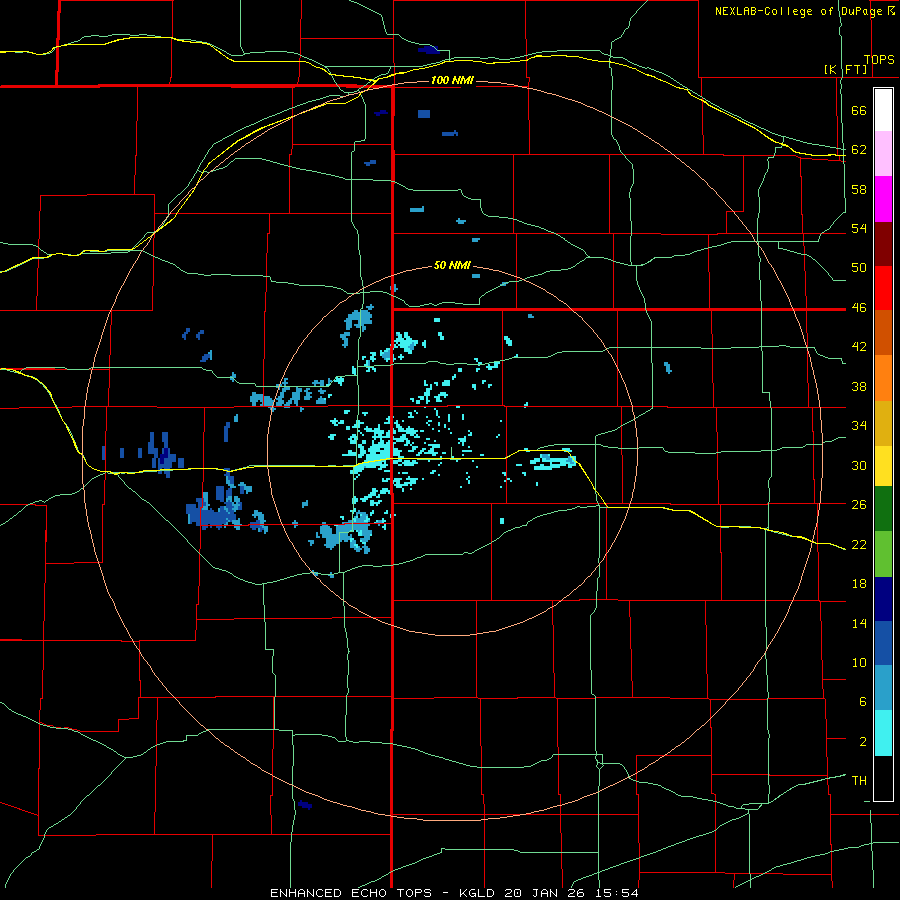This screenshot has height=900, width=900.
Task: Select the cyan 6 kft legend swatch
Action: pyautogui.click(x=883, y=733)
